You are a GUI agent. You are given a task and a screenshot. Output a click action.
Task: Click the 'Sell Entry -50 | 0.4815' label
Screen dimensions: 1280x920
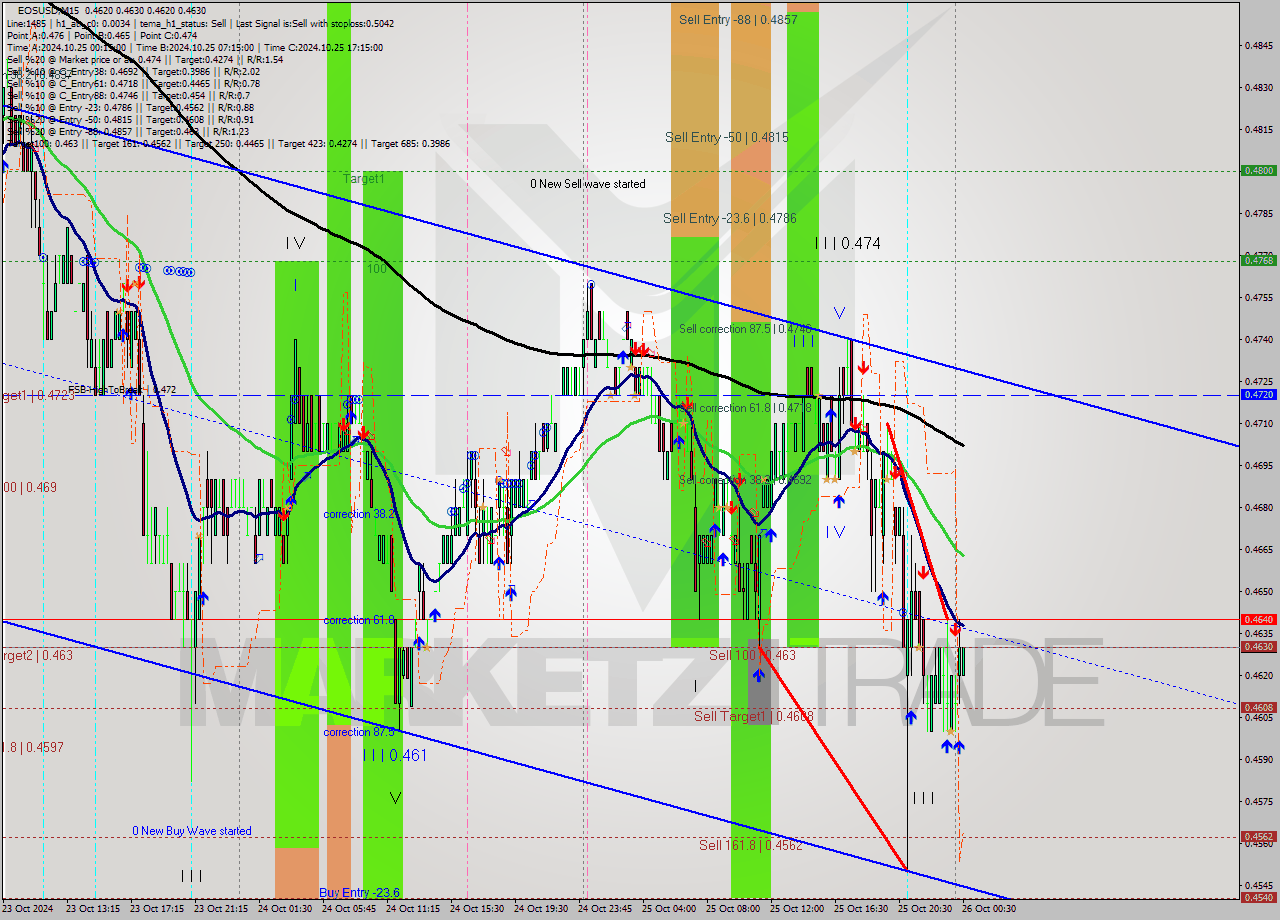[727, 137]
